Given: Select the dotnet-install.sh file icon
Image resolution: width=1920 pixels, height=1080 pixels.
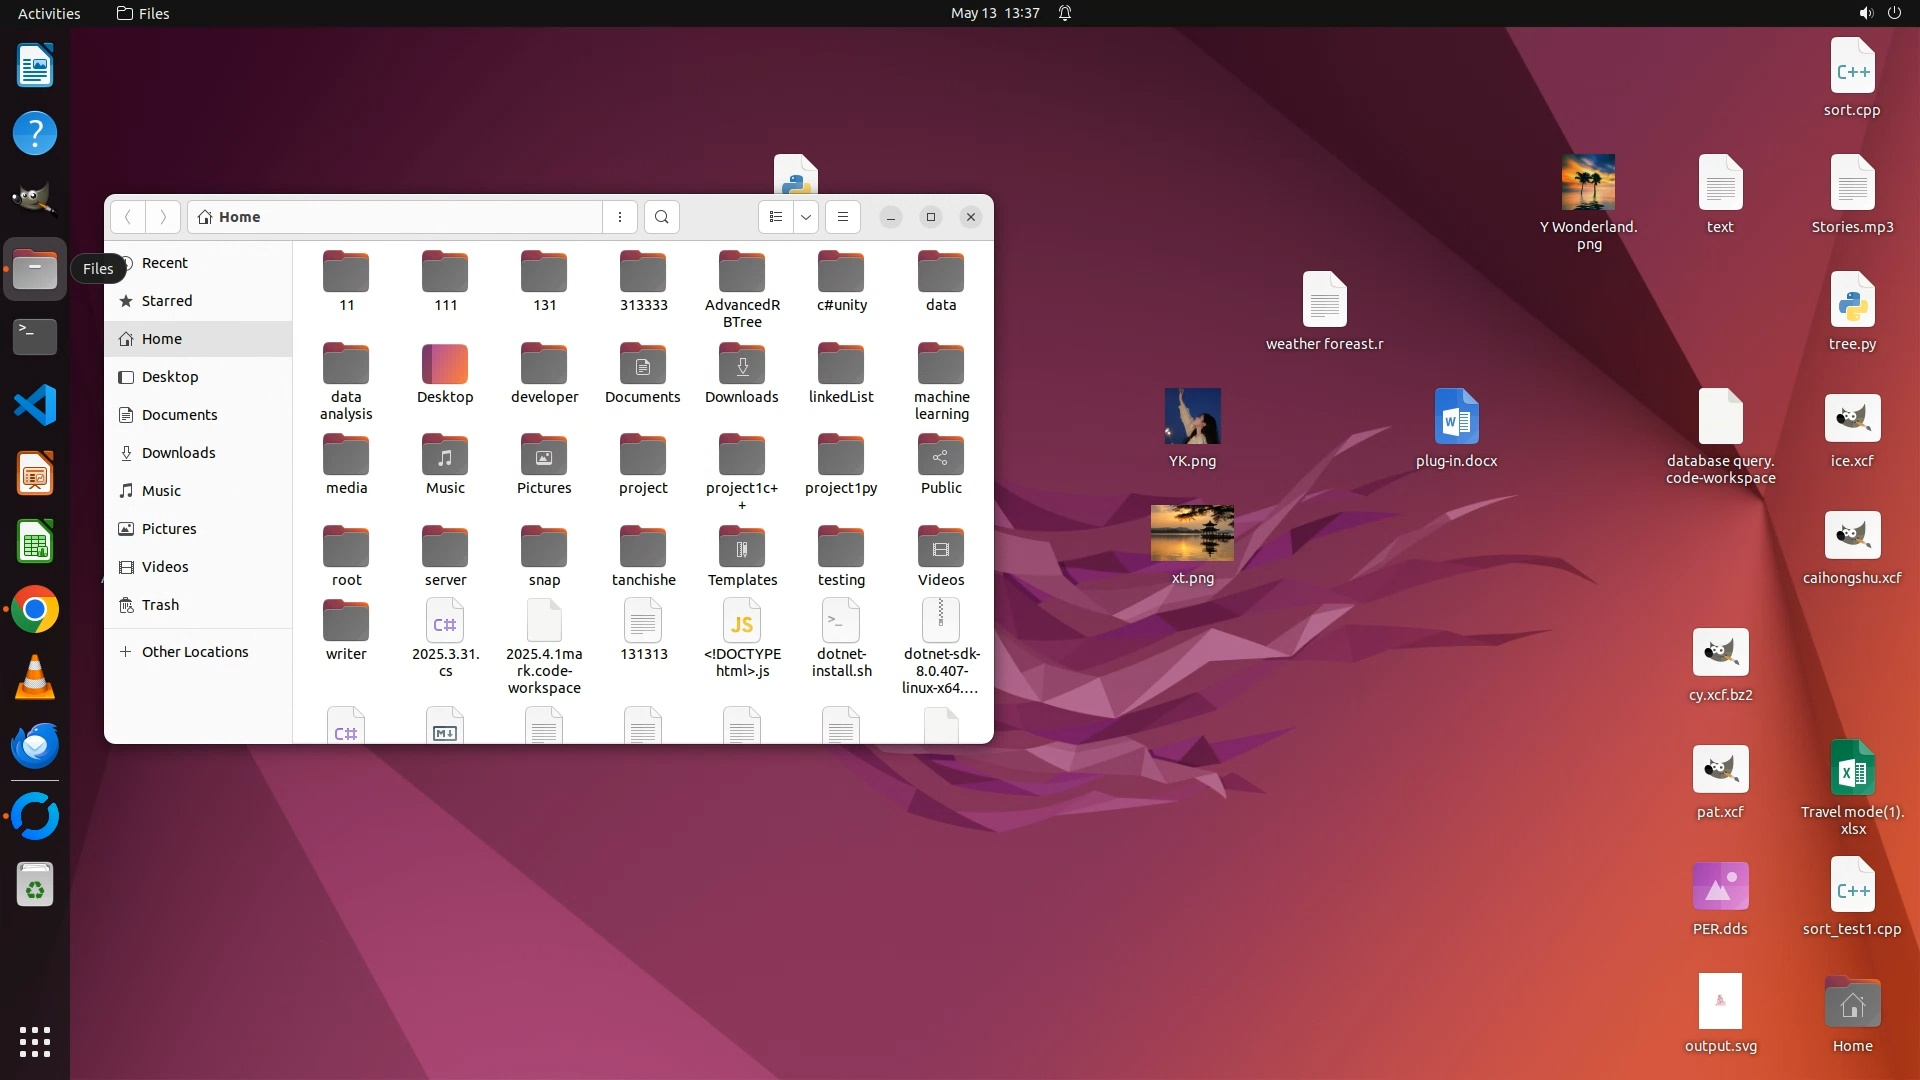Looking at the screenshot, I should [841, 622].
